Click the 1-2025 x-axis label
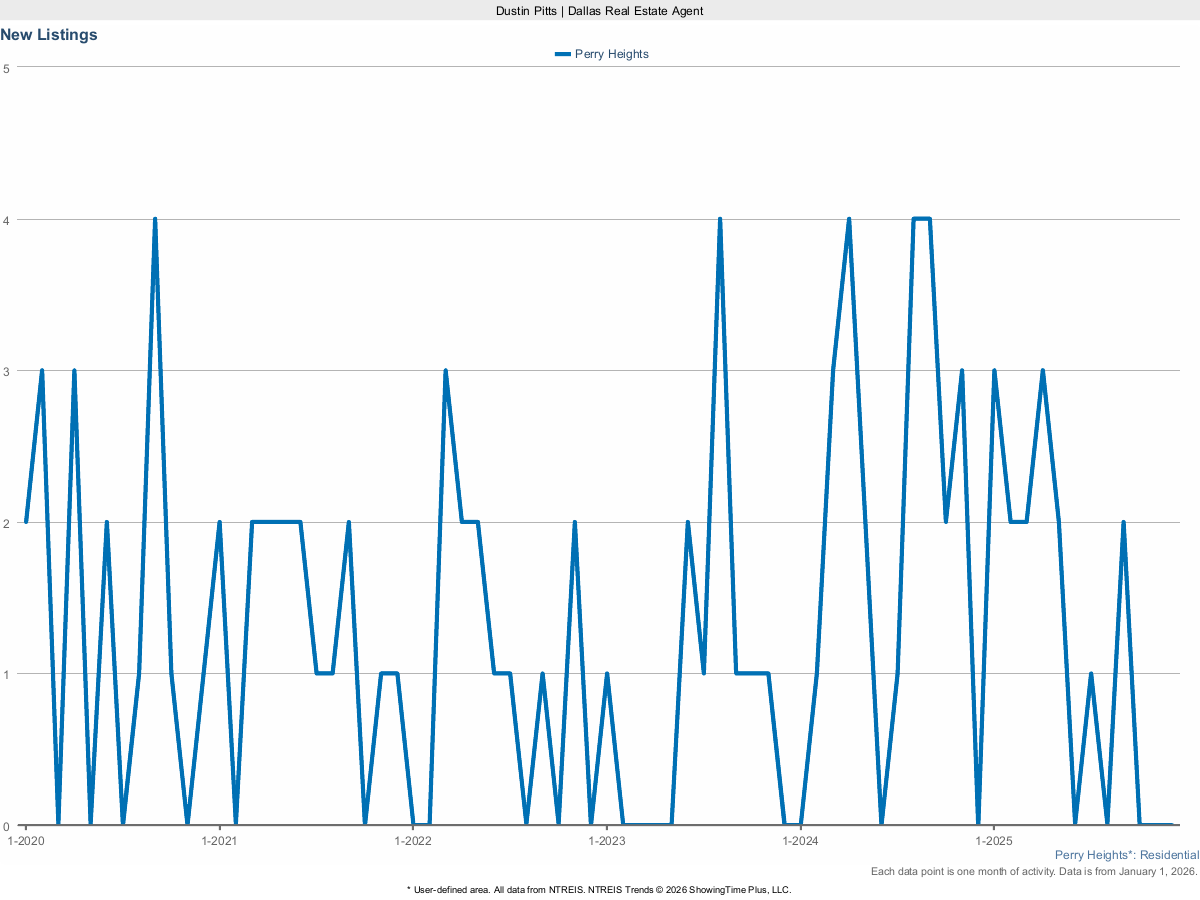This screenshot has height=900, width=1200. [993, 841]
